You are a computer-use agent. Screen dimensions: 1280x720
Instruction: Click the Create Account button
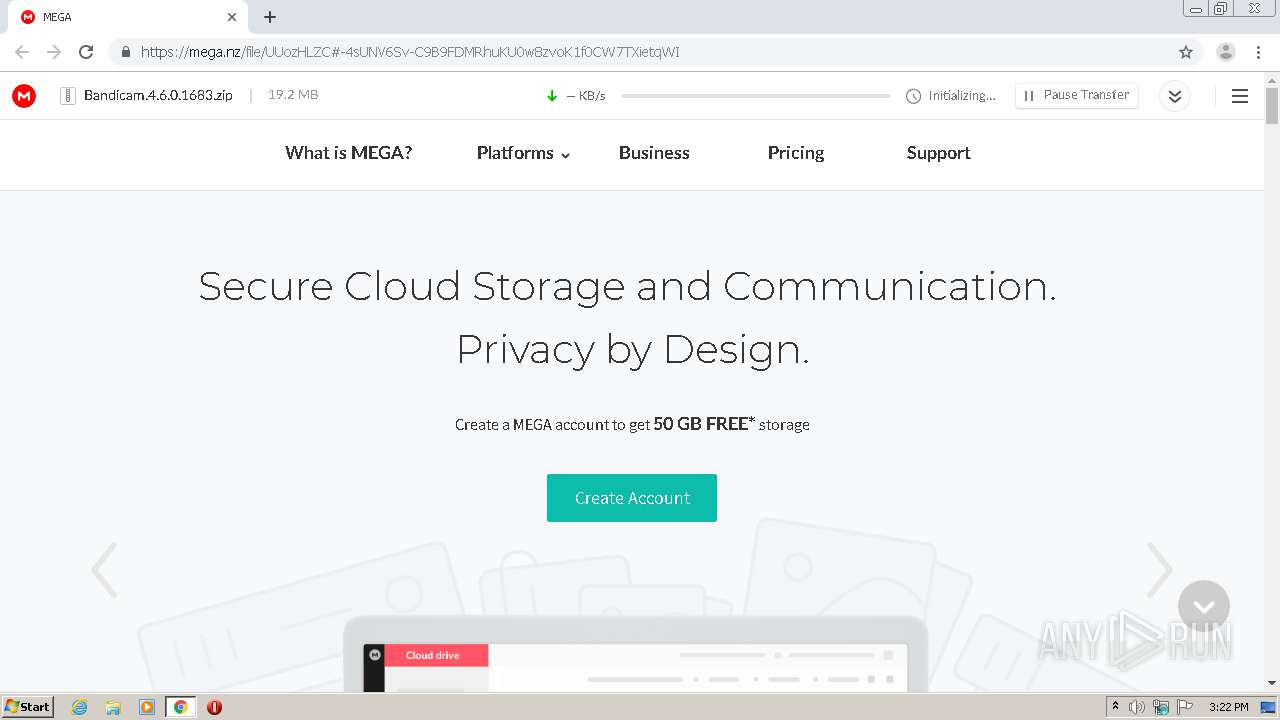pos(632,498)
